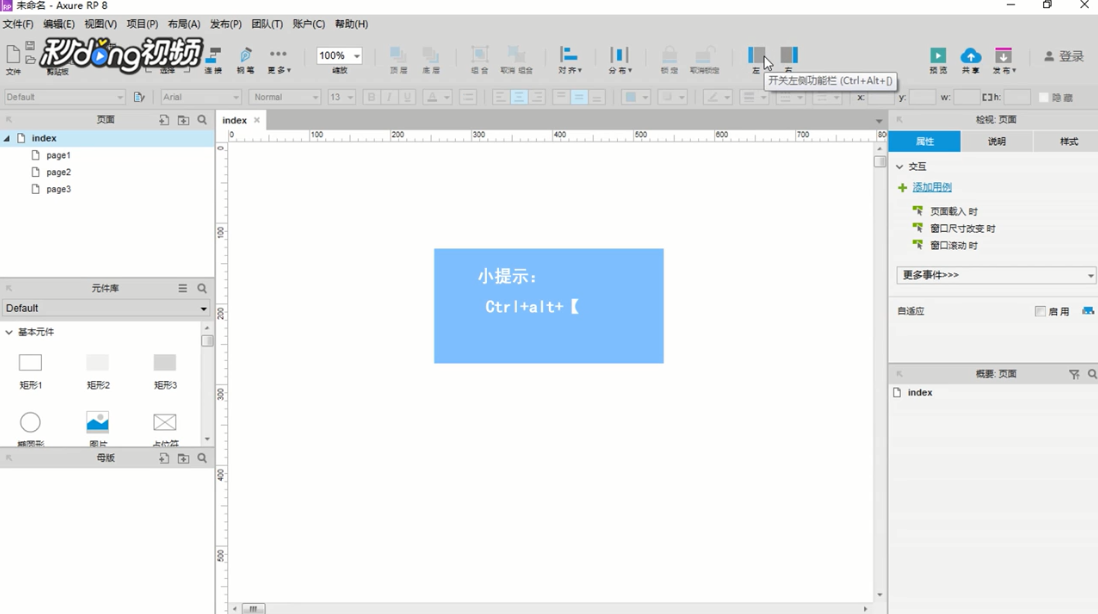Add a new folder in Pages panel
This screenshot has width=1098, height=614.
[x=183, y=120]
